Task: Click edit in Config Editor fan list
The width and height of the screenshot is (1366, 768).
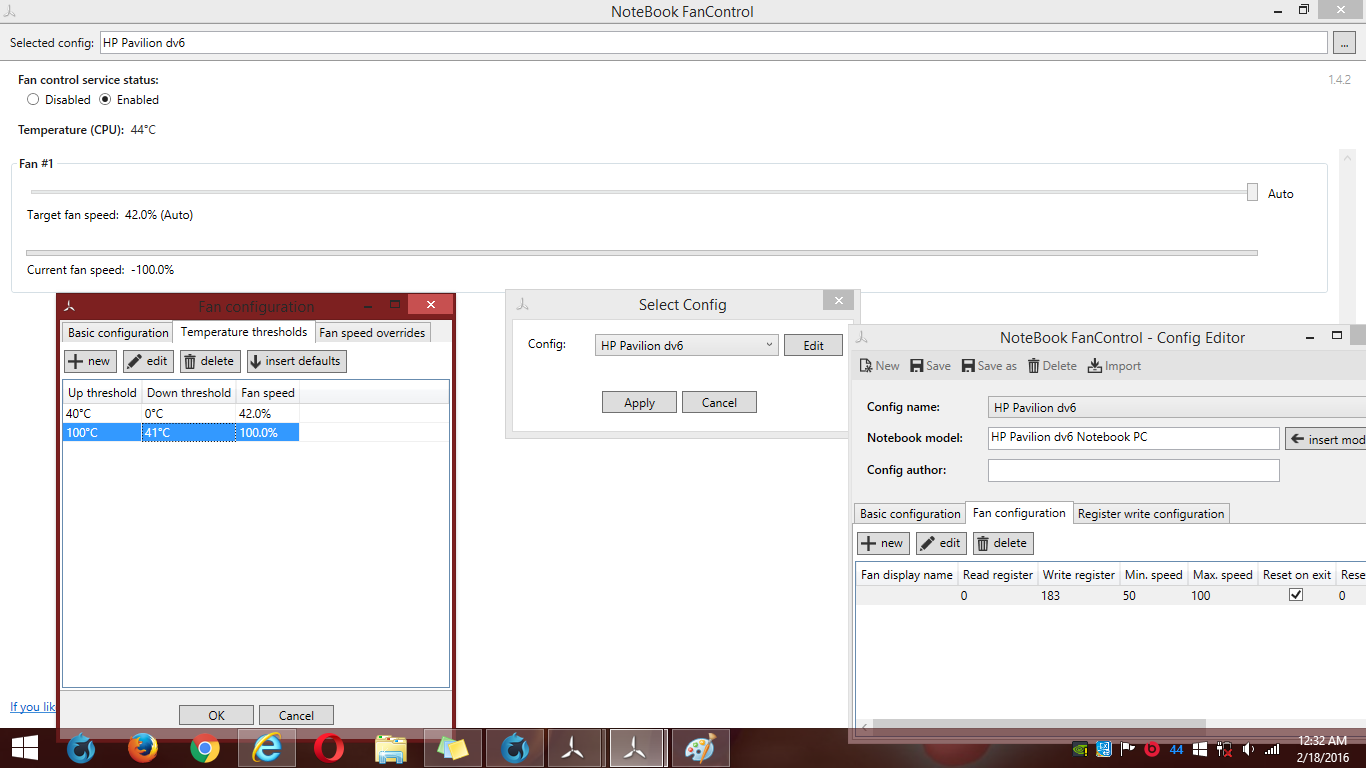Action: pyautogui.click(x=941, y=543)
